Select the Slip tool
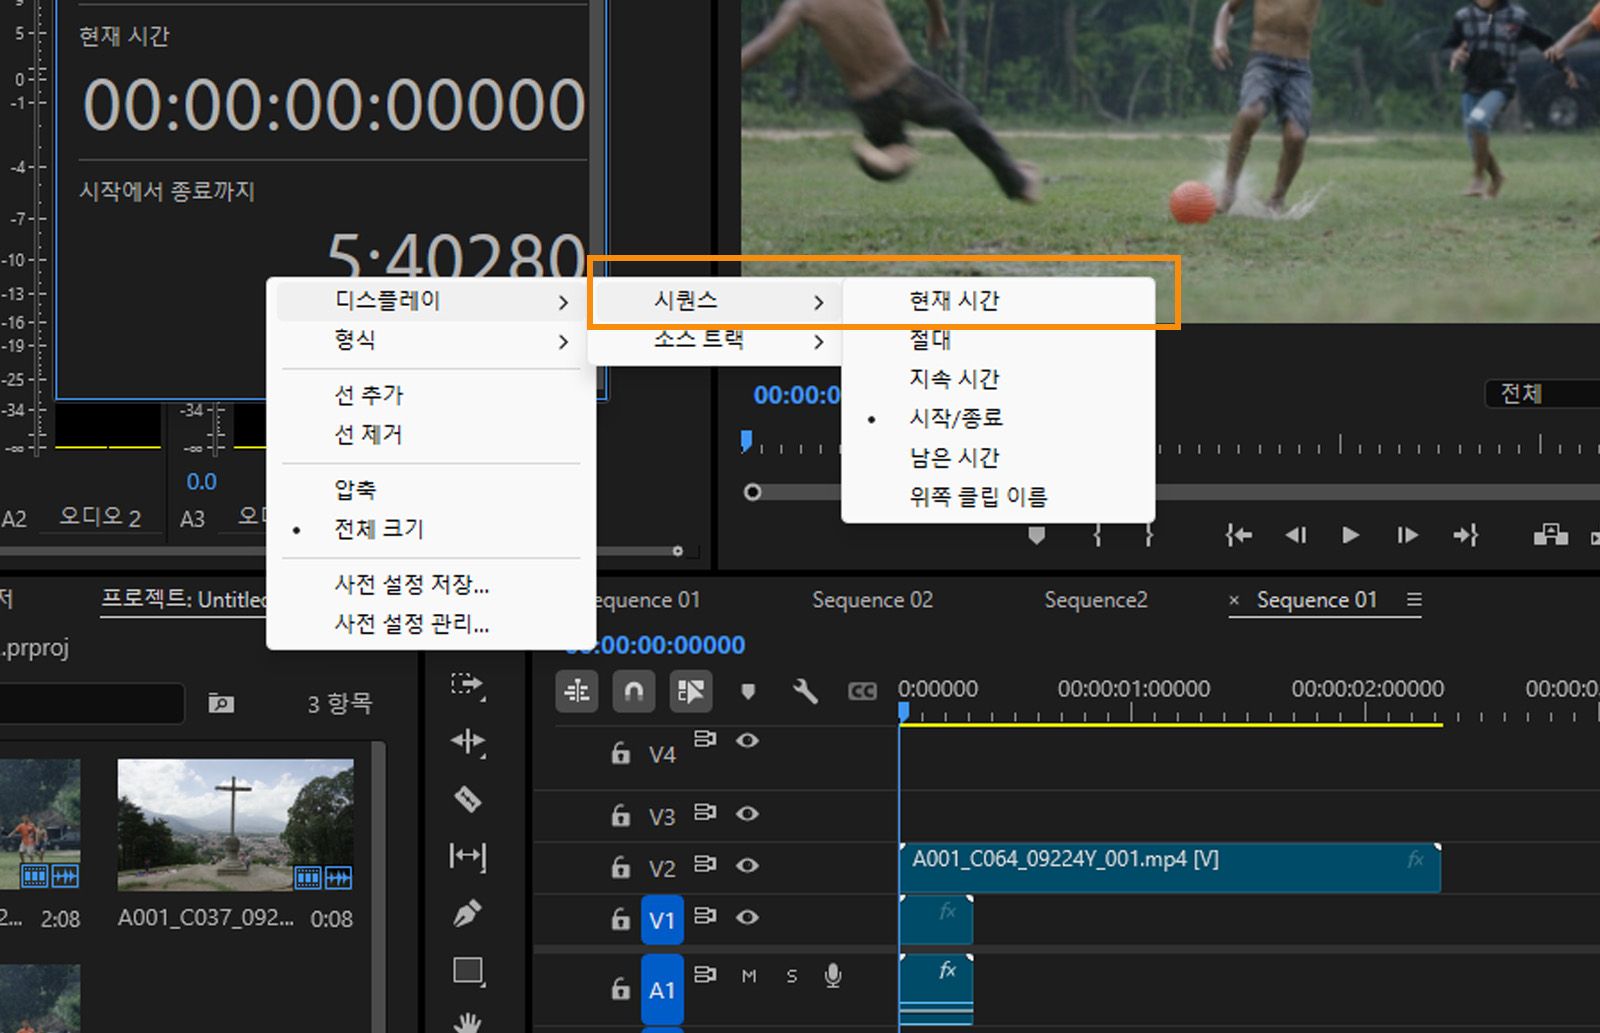Screen dimensions: 1600x1033 tap(467, 856)
